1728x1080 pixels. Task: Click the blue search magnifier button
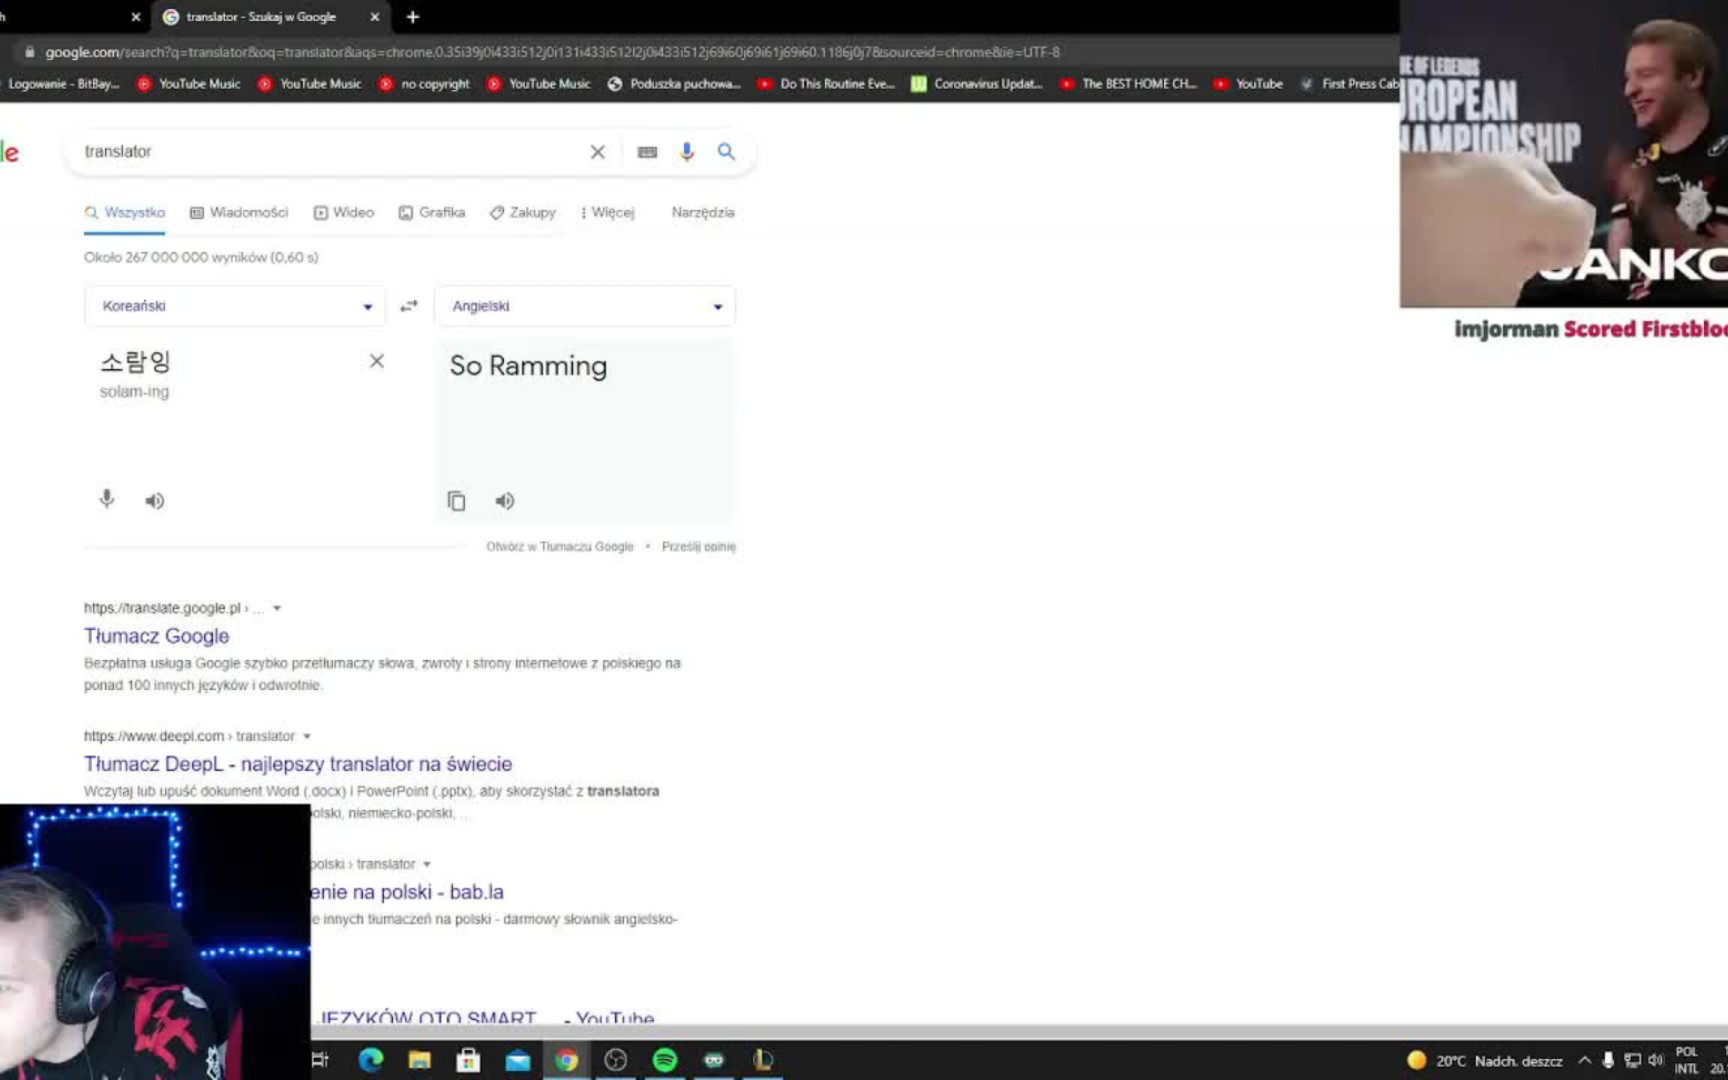coord(726,152)
